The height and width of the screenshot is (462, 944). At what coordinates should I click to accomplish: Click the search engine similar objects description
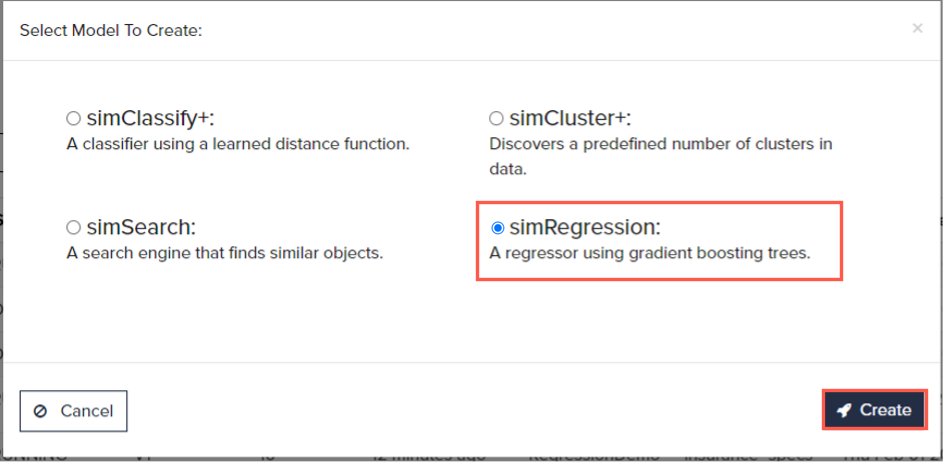coord(224,253)
